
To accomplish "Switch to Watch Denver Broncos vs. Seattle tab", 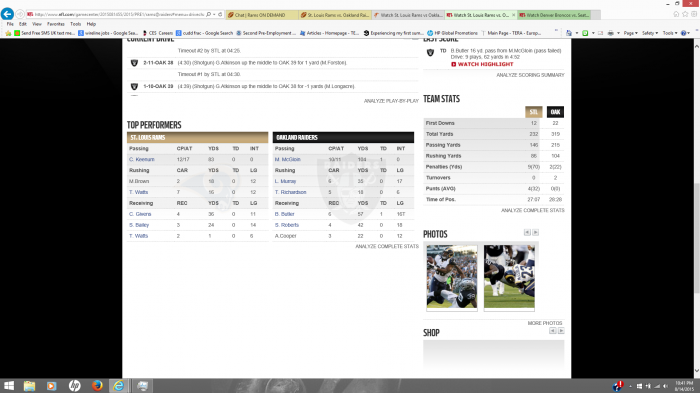I will (x=554, y=15).
